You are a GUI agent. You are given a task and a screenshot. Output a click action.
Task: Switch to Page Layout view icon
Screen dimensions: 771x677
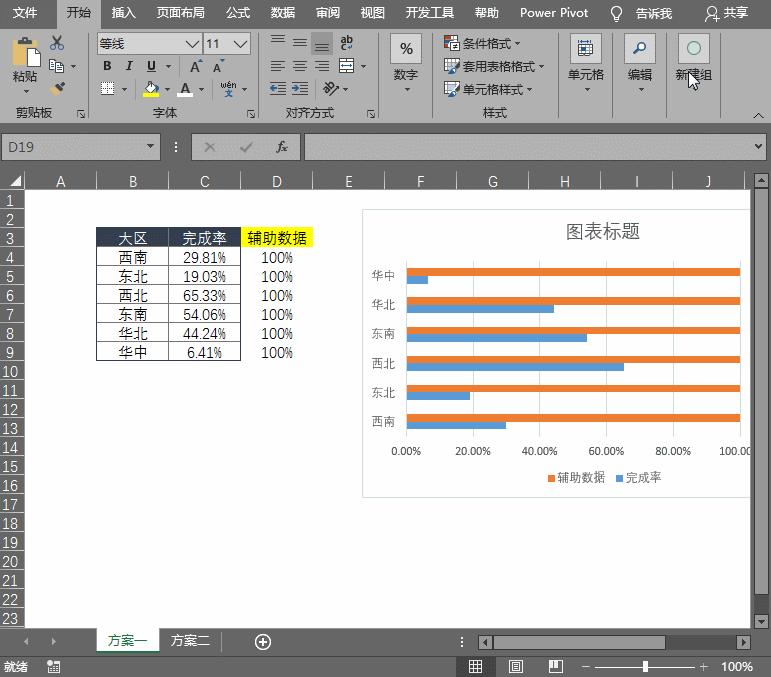(x=515, y=666)
